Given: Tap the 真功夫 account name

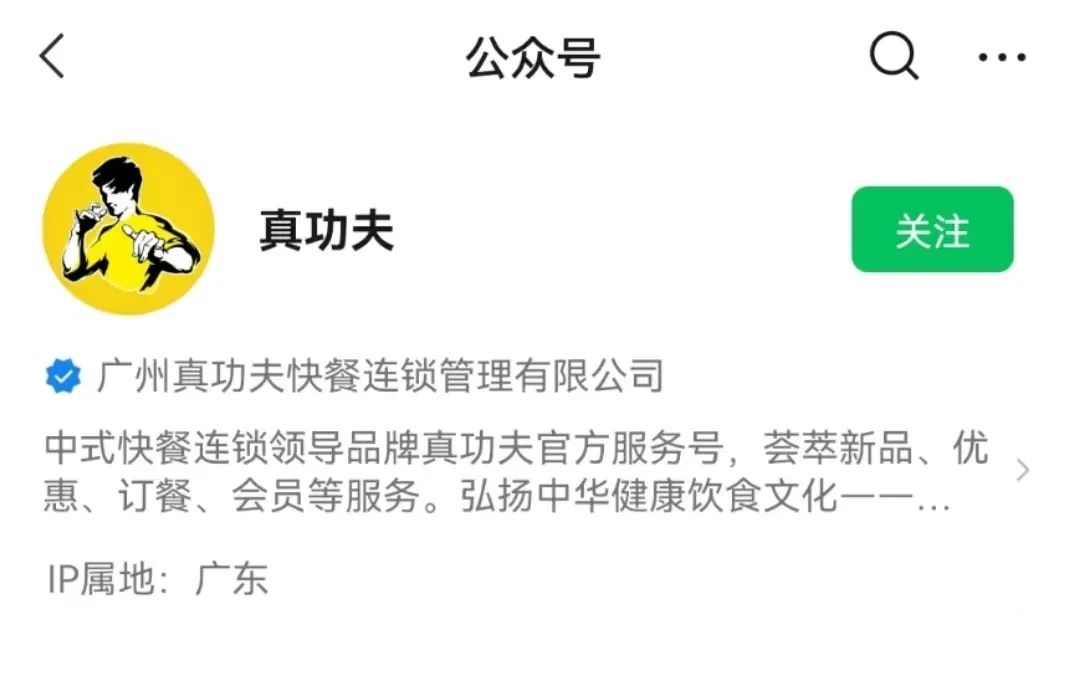Looking at the screenshot, I should coord(326,230).
